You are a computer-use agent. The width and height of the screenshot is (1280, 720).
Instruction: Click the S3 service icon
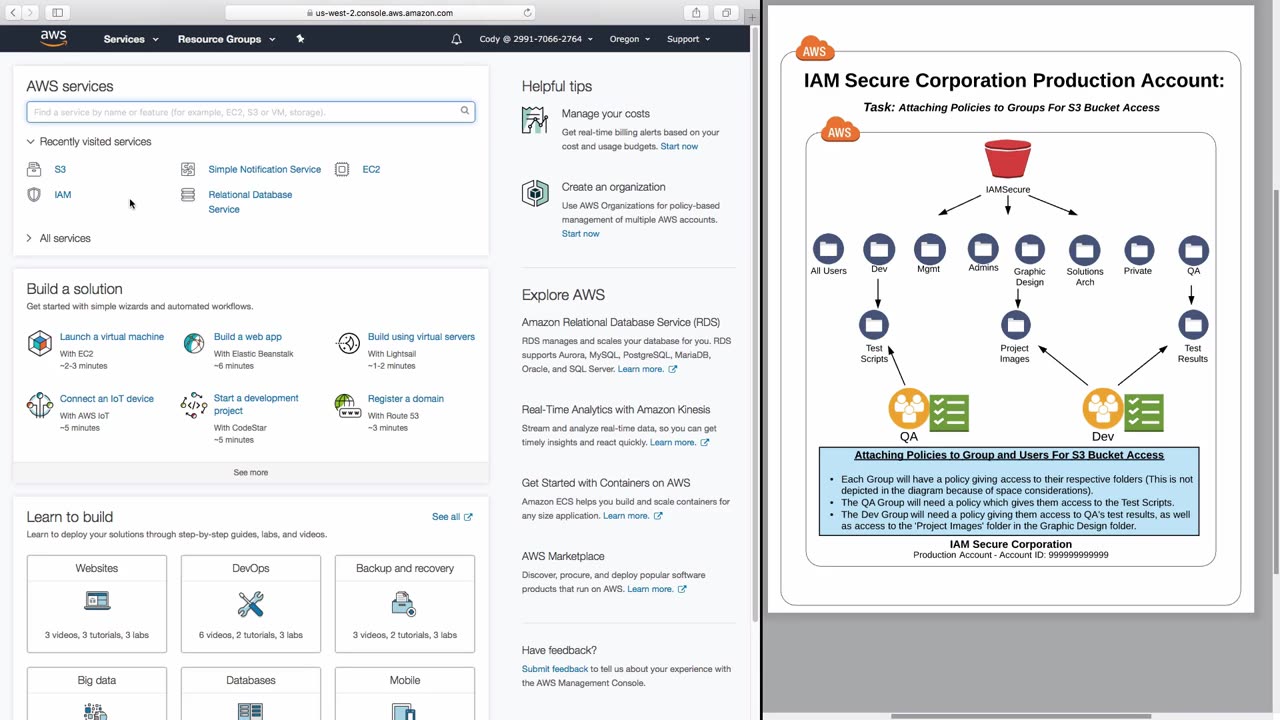coord(34,169)
